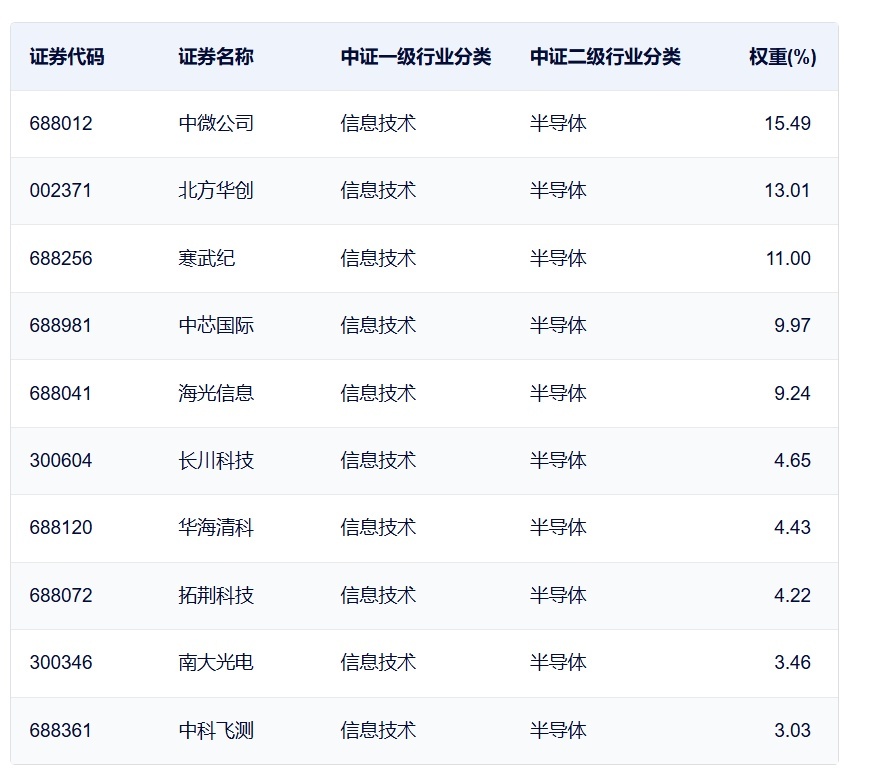Select the 拓荆科技 stock name
Image resolution: width=874 pixels, height=771 pixels.
(x=216, y=595)
